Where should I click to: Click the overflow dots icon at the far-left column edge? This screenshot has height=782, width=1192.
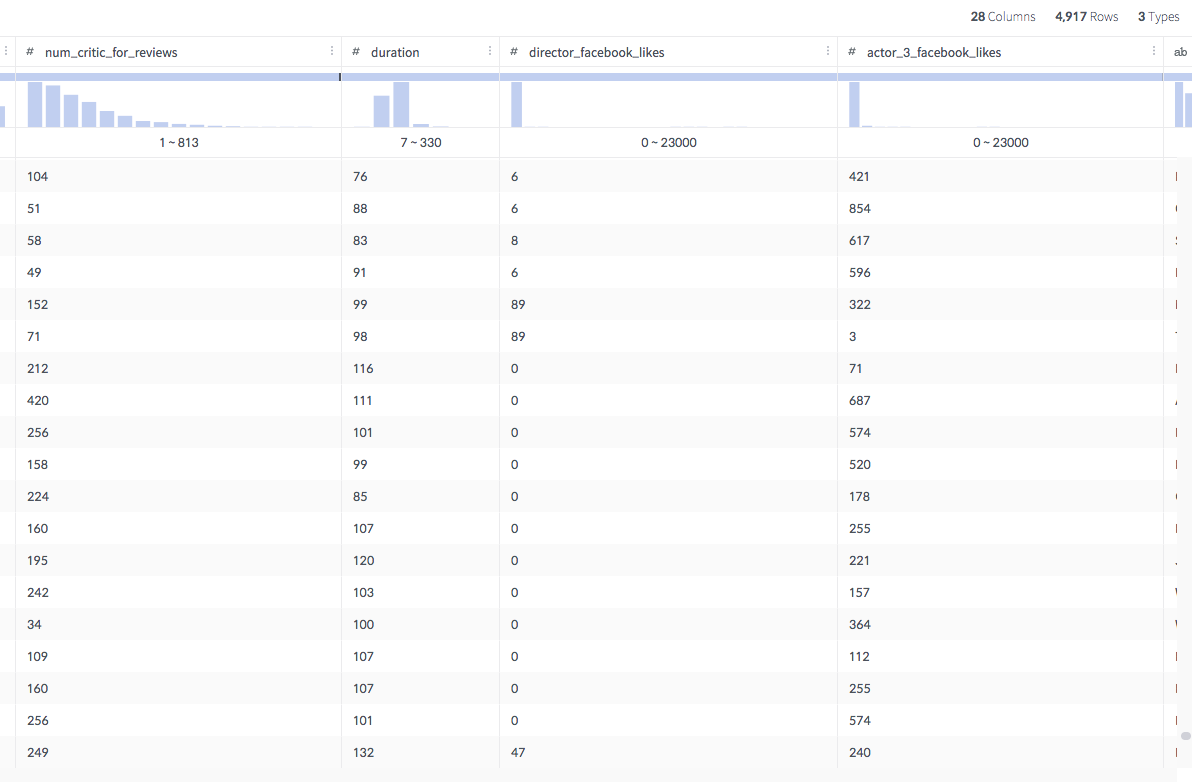pos(4,51)
